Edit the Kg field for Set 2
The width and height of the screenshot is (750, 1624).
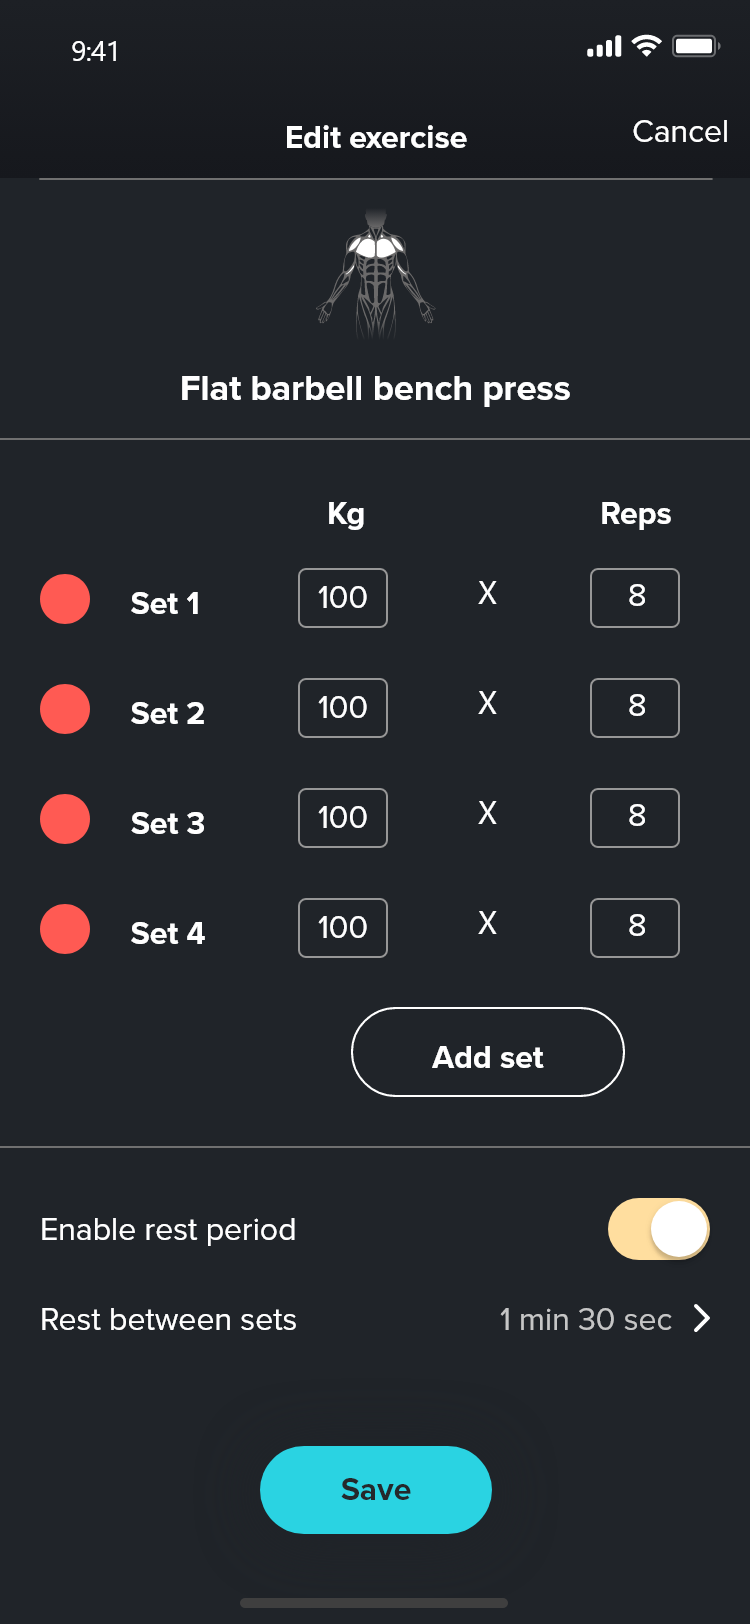[343, 708]
